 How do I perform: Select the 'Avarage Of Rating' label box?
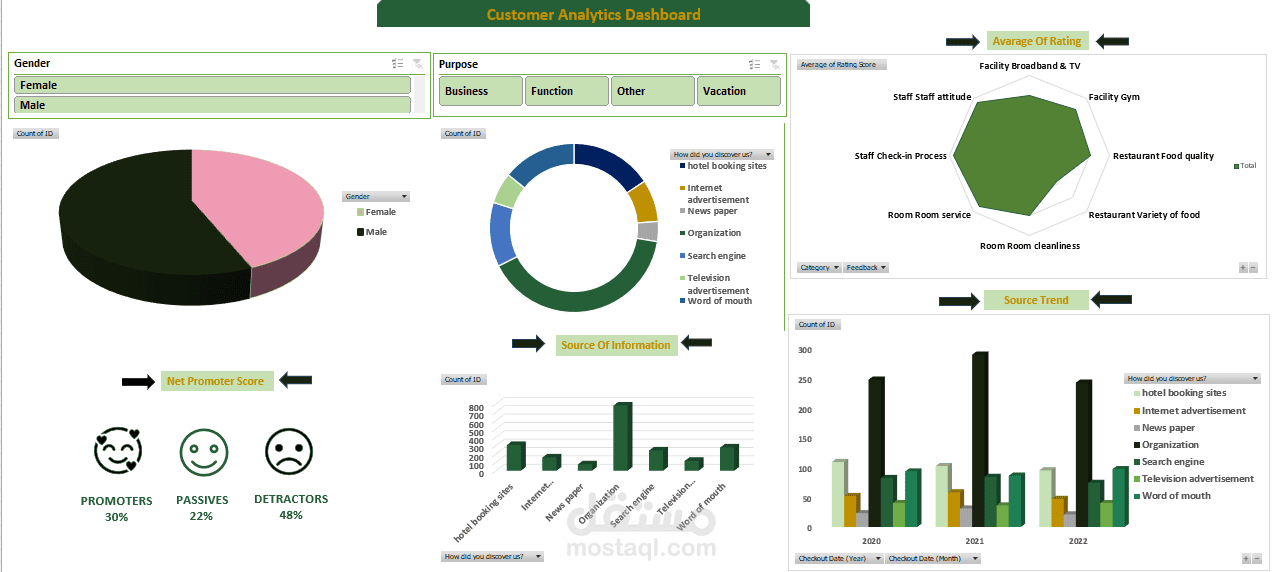[1037, 41]
